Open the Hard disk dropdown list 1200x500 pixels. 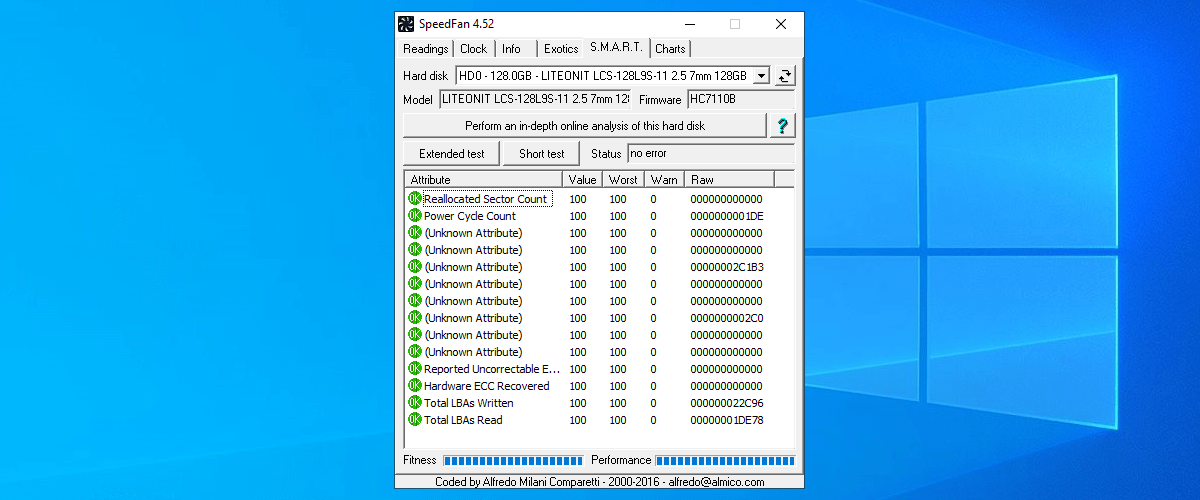click(761, 76)
